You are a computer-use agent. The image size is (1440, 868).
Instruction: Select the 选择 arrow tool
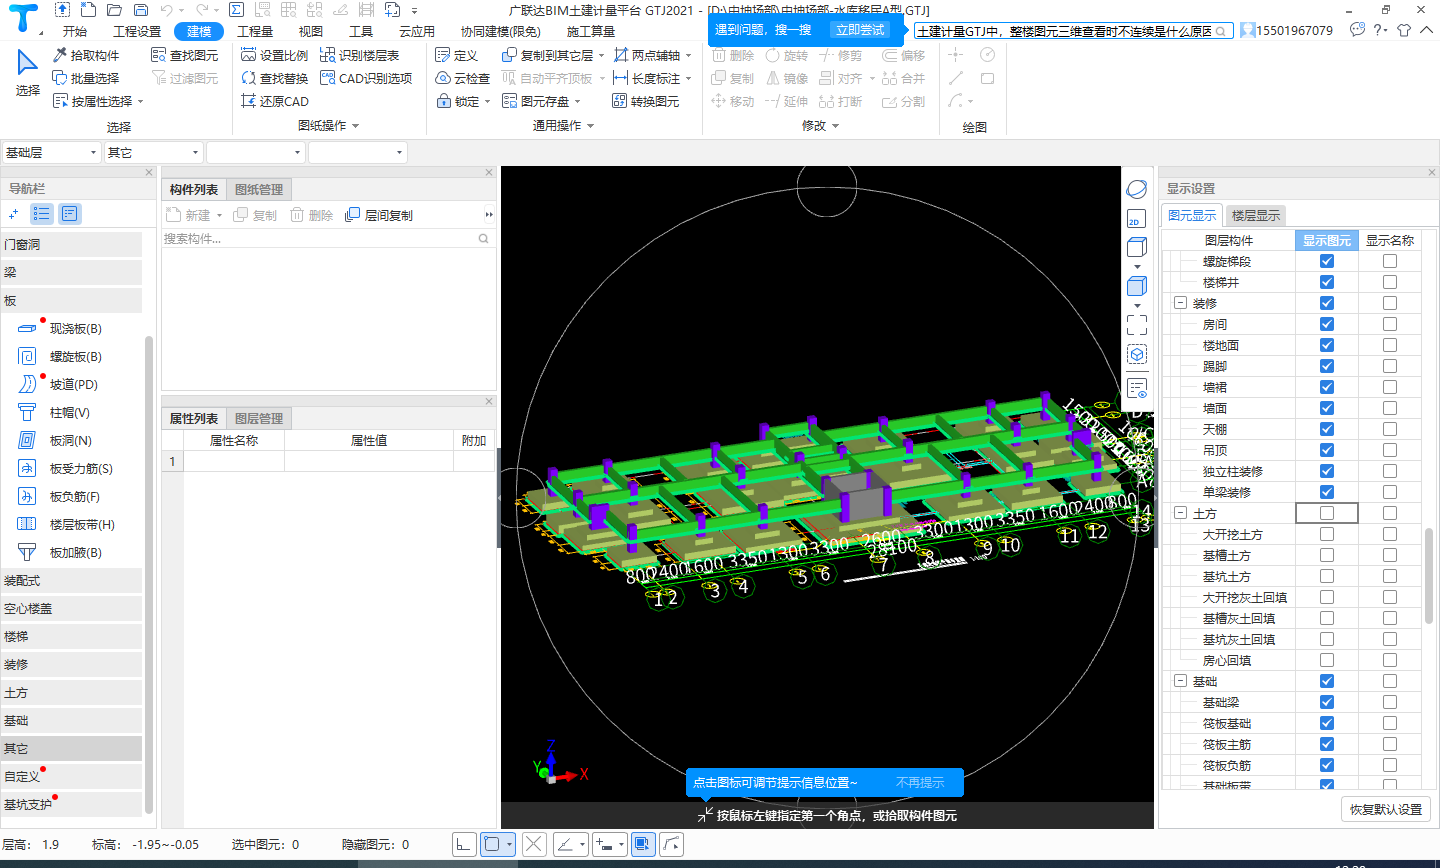[x=27, y=73]
